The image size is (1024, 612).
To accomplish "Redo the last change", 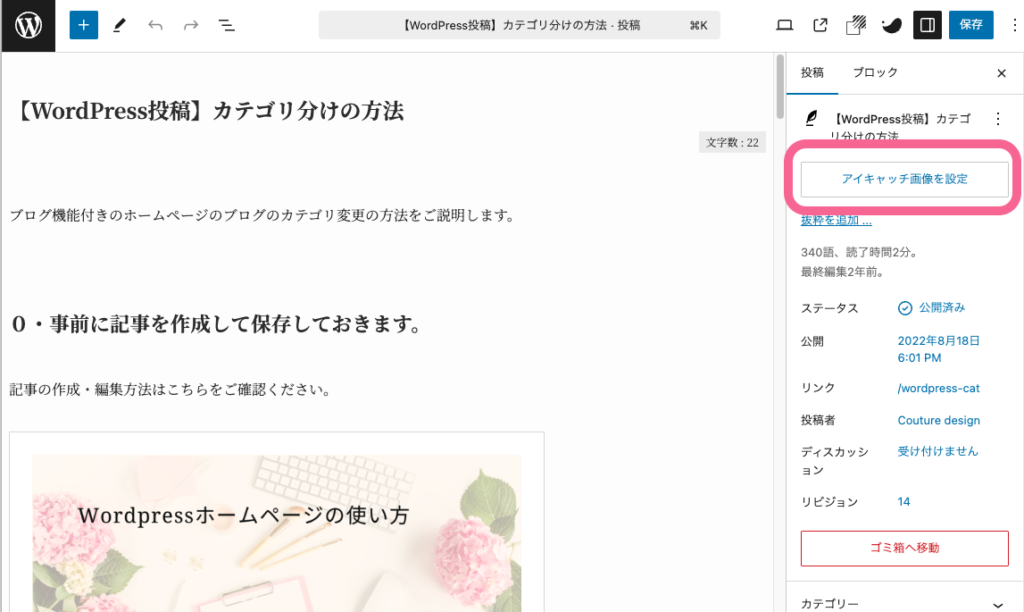I will (x=191, y=25).
